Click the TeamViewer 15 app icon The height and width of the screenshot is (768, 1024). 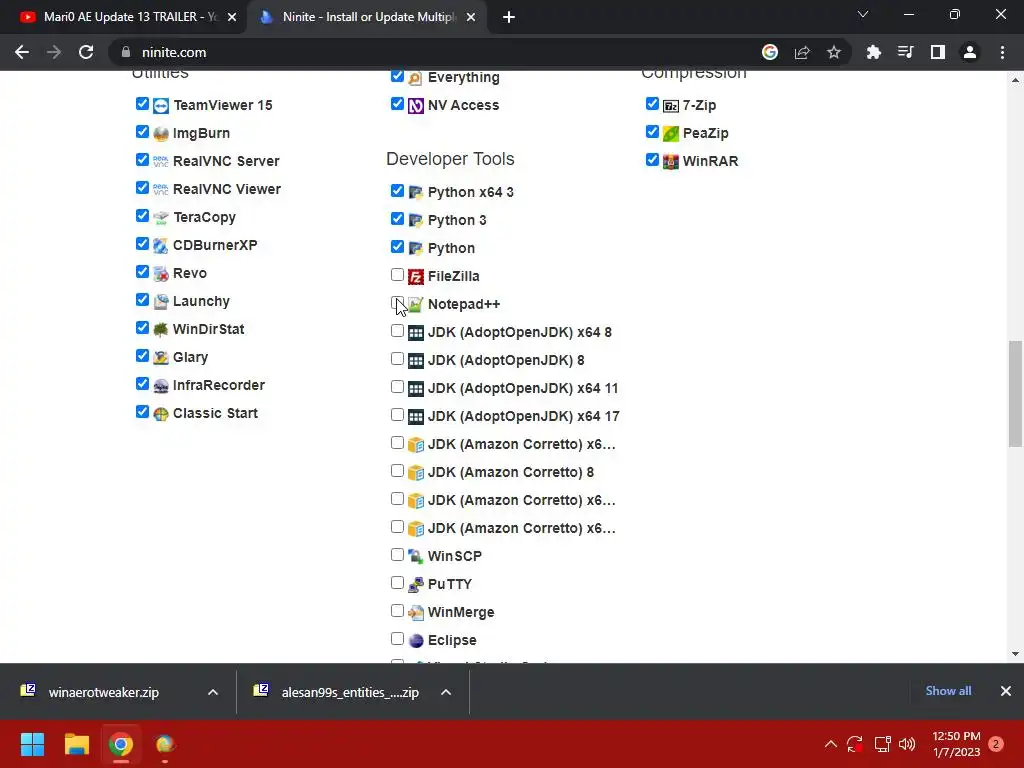pos(161,105)
